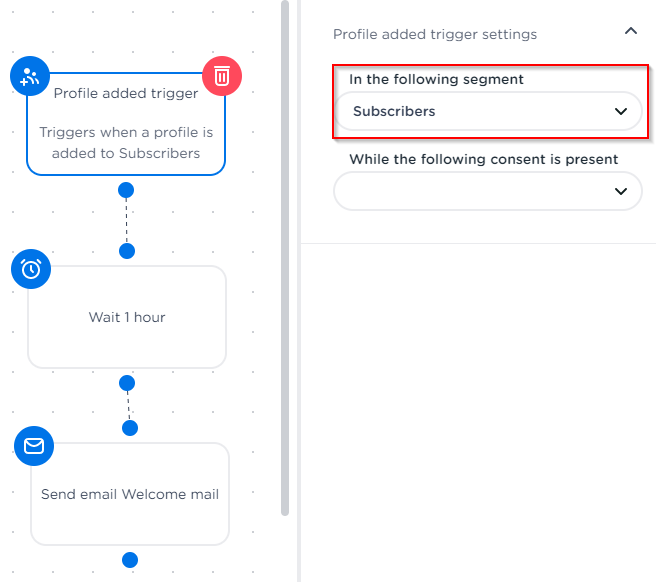Click connector dot below Wait 1 hour node
Screen dimensions: 656x582
coord(127,383)
